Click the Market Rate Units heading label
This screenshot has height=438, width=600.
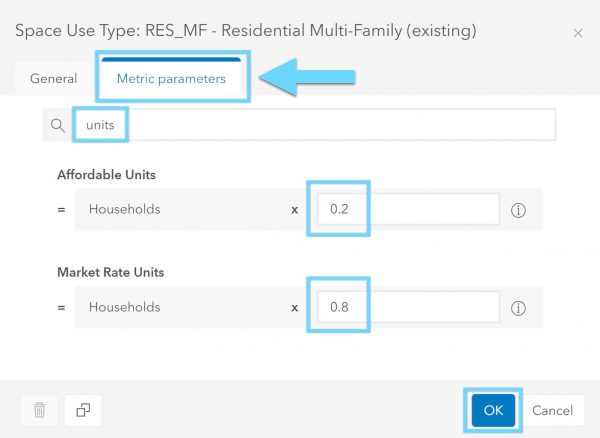pyautogui.click(x=109, y=271)
